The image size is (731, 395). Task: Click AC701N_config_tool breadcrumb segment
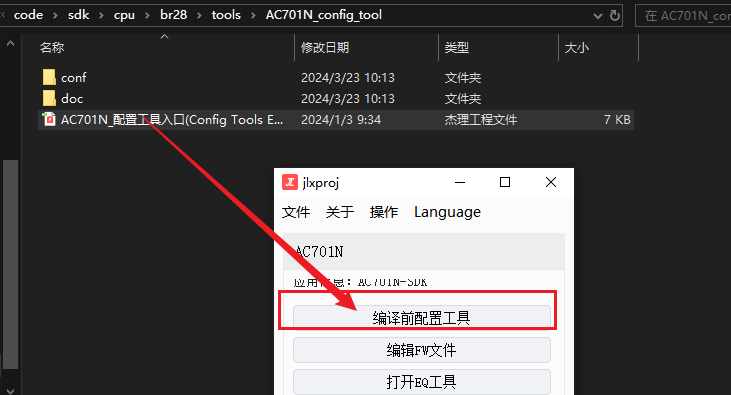coord(324,15)
